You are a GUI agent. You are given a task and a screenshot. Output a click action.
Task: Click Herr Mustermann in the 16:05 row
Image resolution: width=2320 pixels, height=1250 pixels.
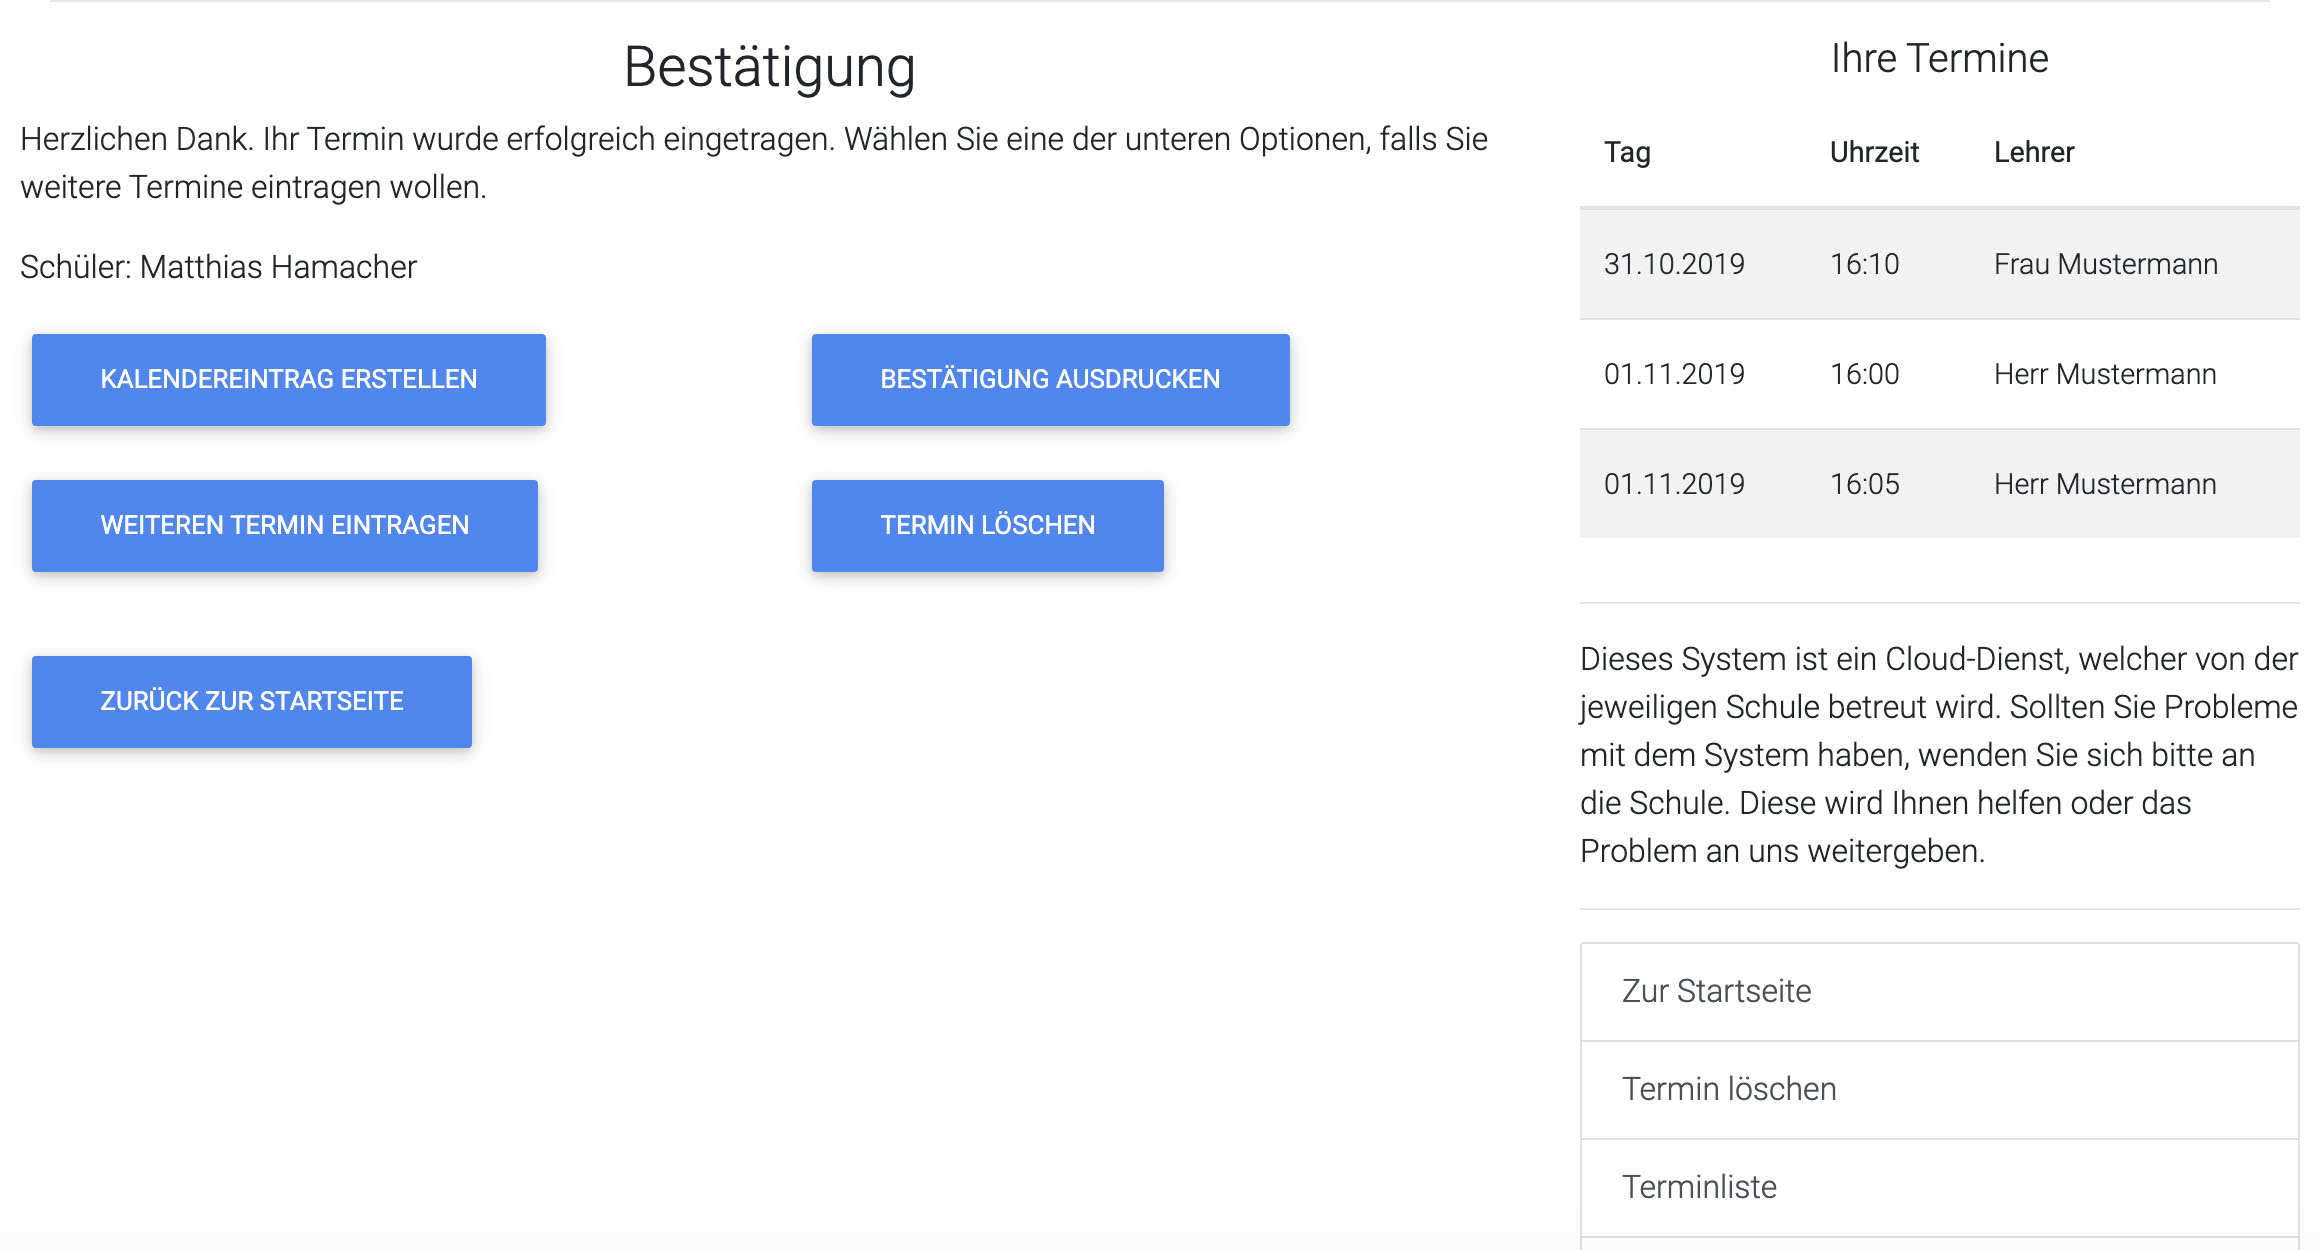(x=2105, y=484)
